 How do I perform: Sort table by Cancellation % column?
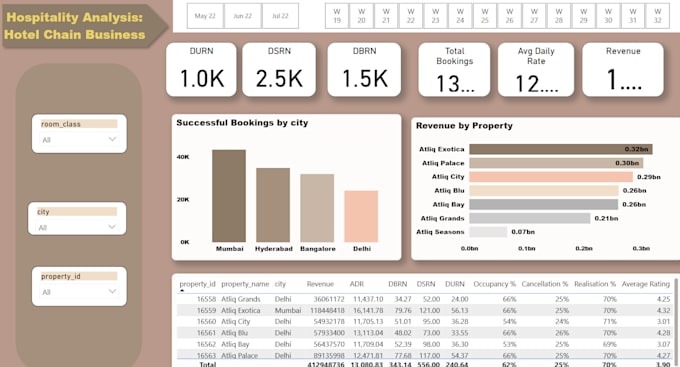point(545,284)
